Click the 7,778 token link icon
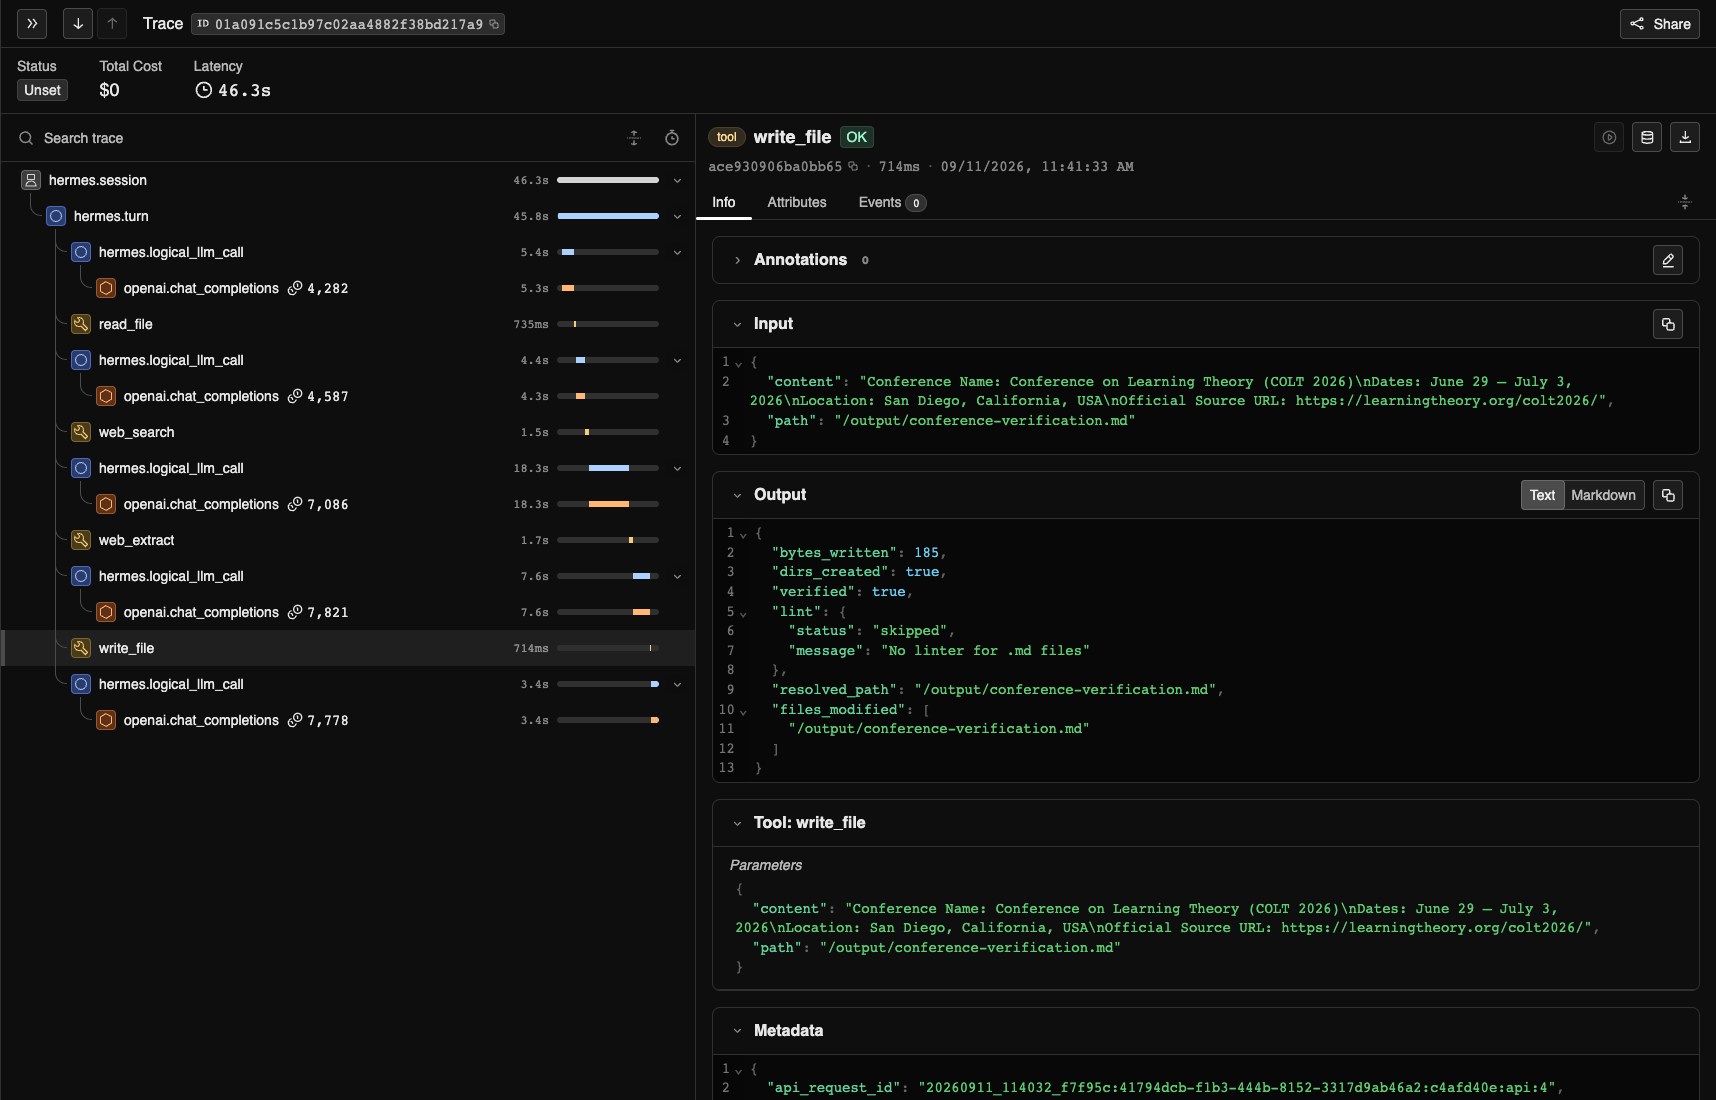 pos(295,720)
